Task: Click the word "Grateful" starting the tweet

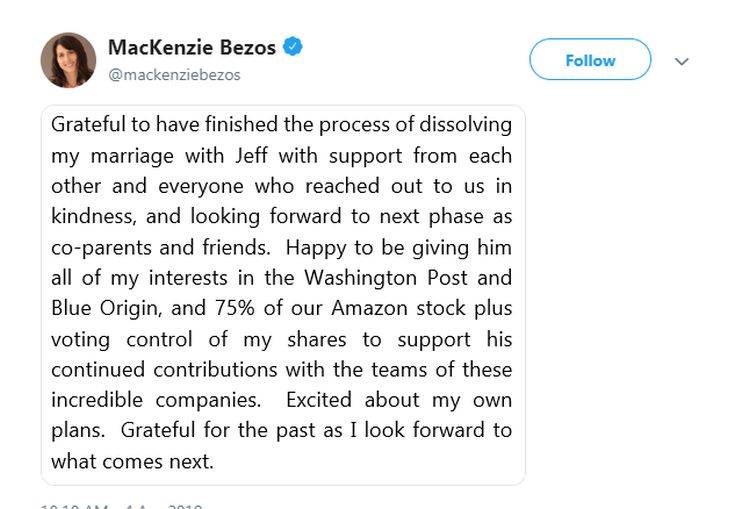Action: [91, 125]
